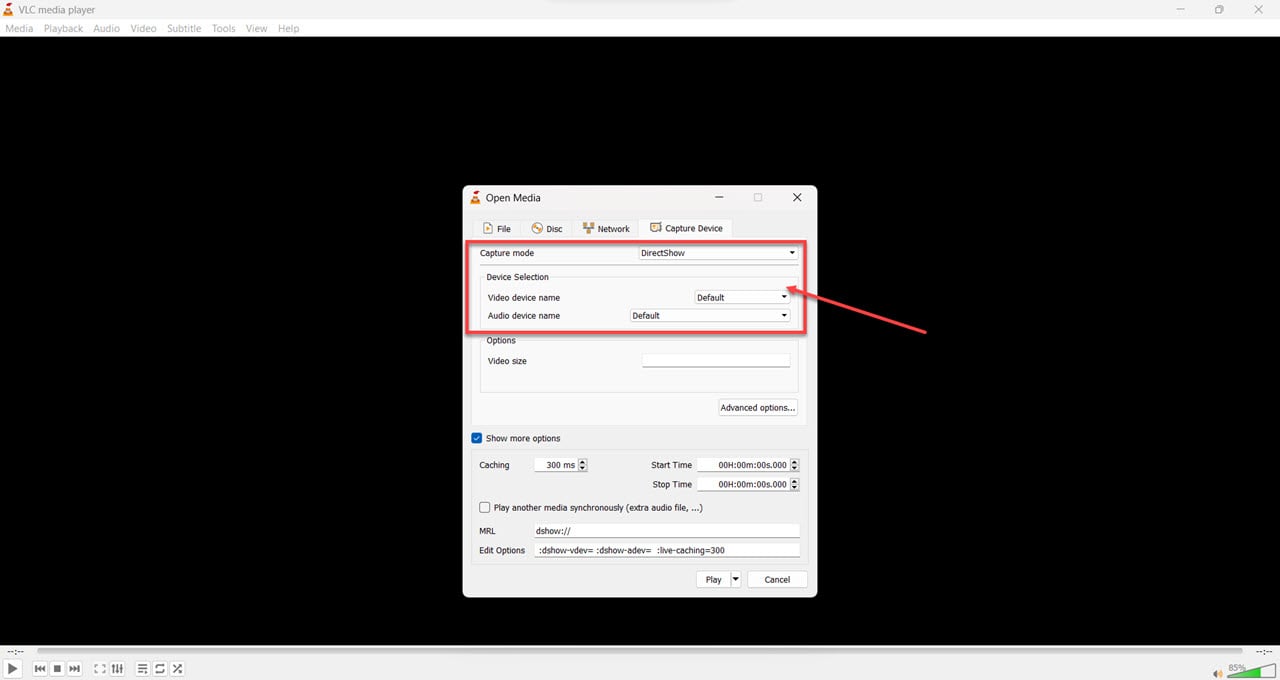Image resolution: width=1280 pixels, height=680 pixels.
Task: Open the Audio menu
Action: point(107,28)
